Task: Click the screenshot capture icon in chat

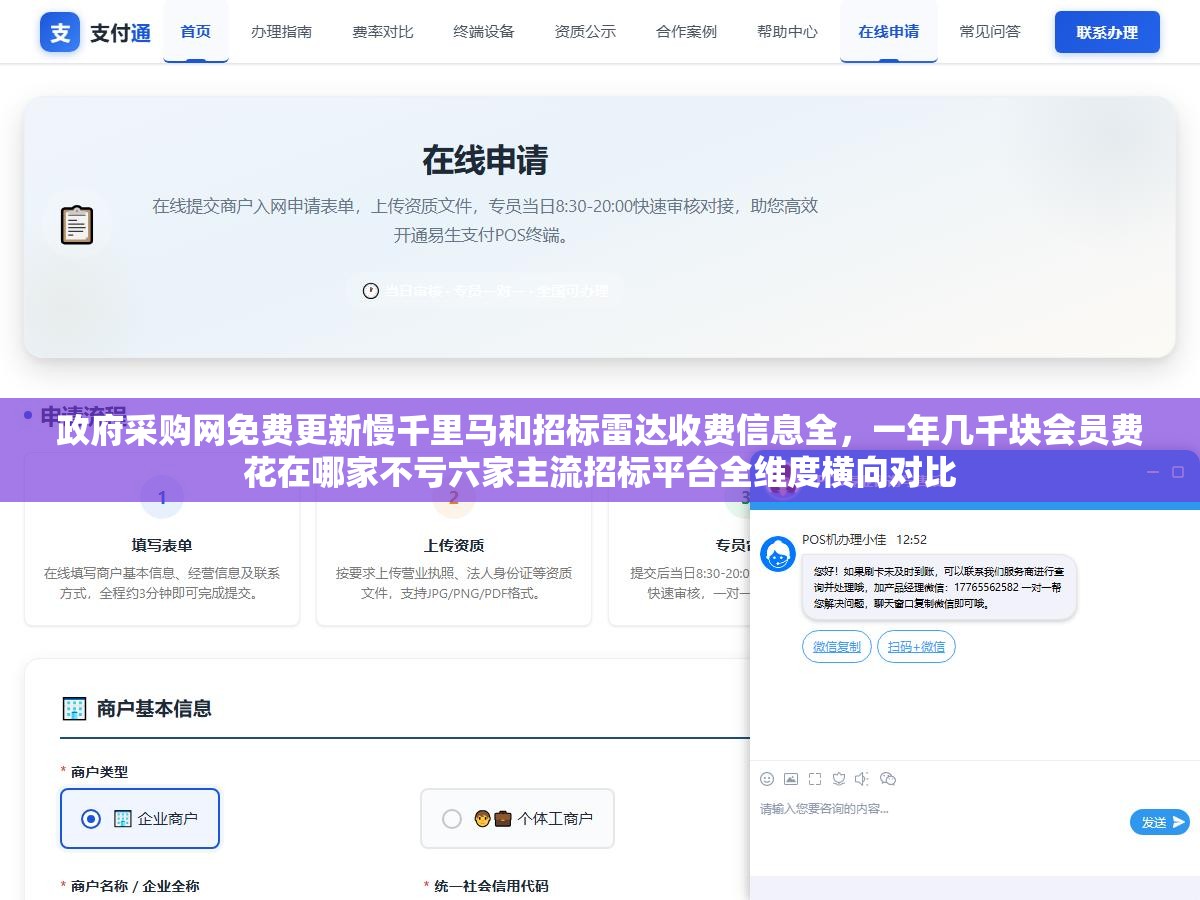Action: point(815,779)
